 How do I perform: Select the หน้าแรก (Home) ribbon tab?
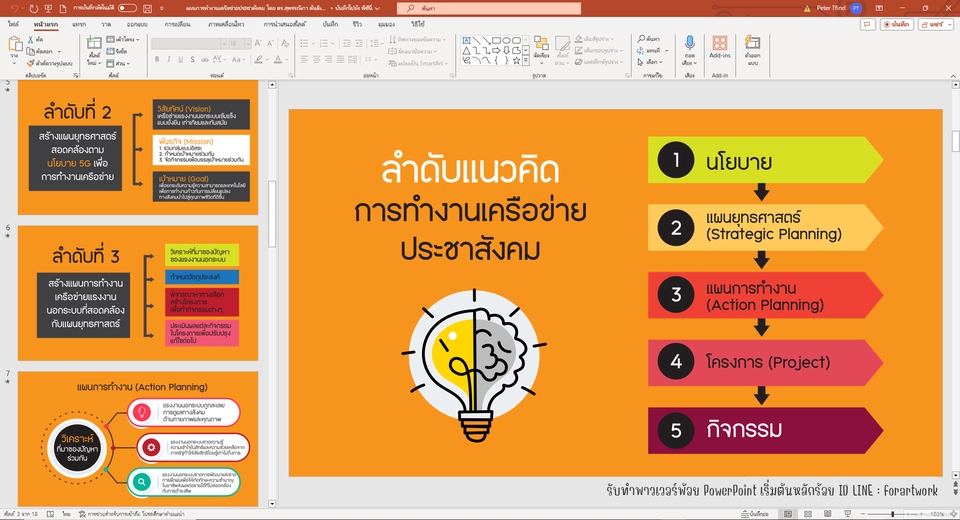tap(46, 24)
